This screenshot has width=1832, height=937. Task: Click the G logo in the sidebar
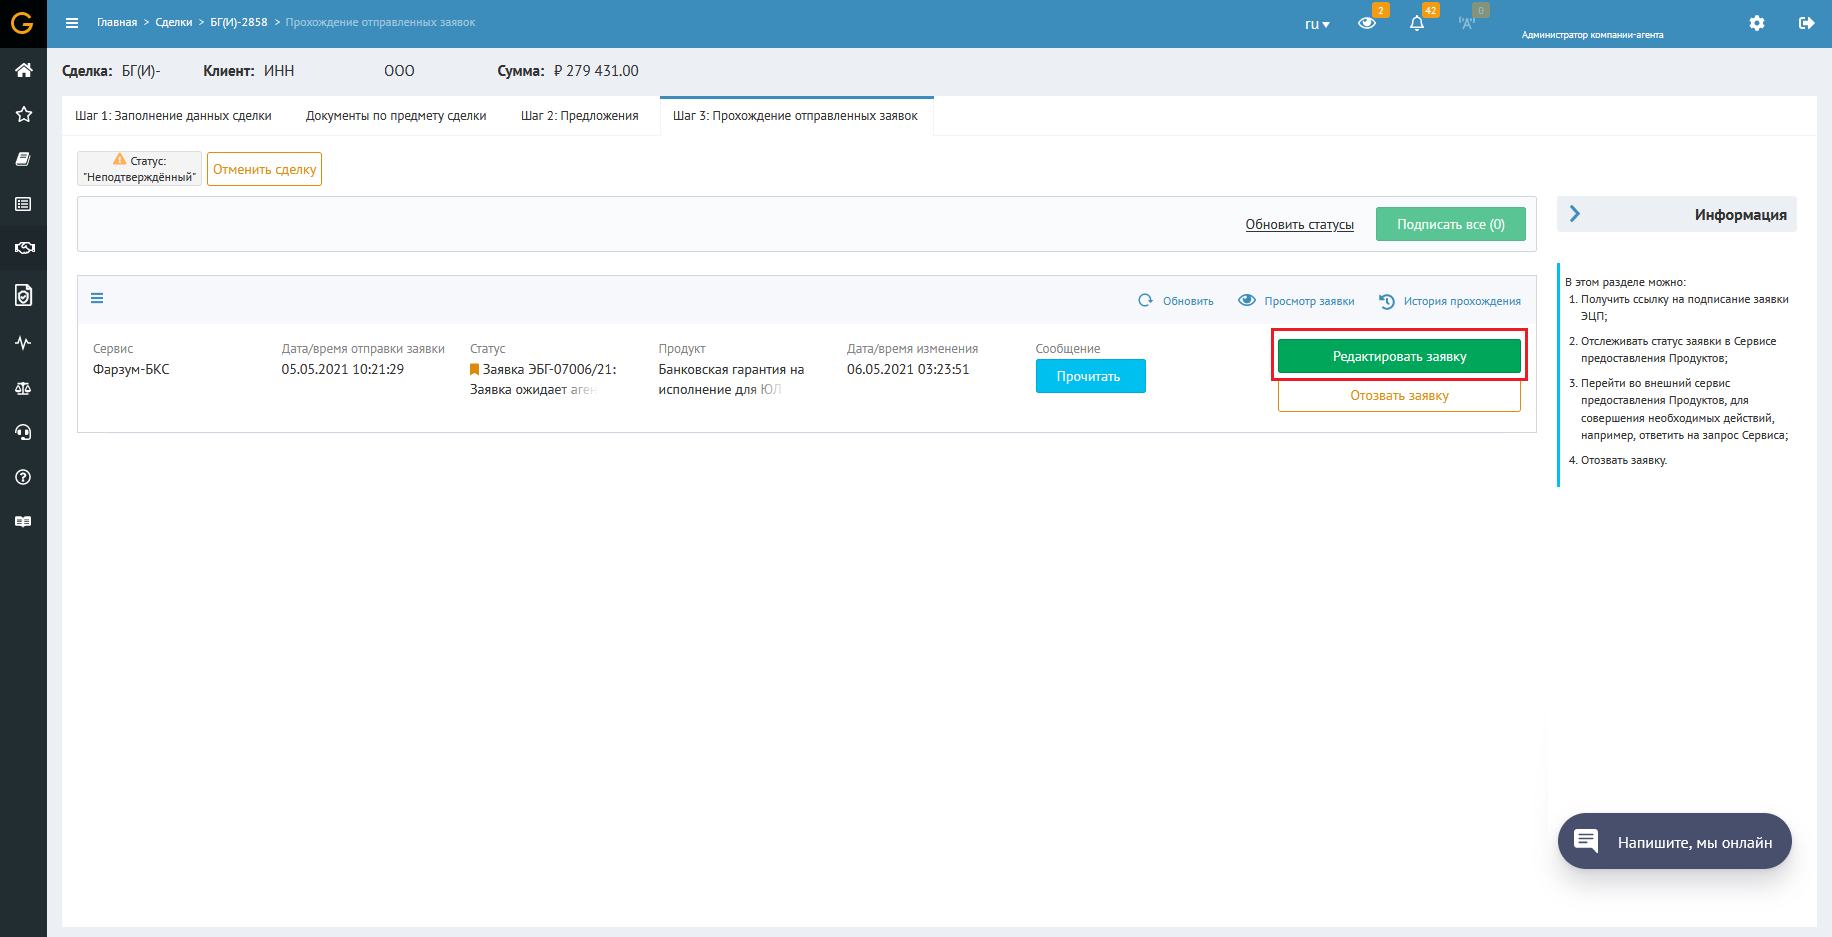(22, 22)
